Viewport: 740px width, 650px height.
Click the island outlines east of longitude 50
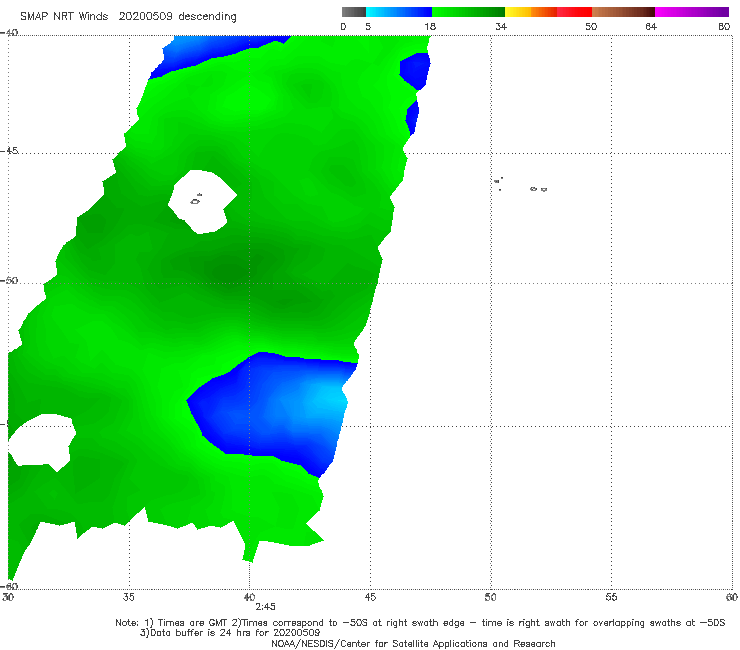520,184
